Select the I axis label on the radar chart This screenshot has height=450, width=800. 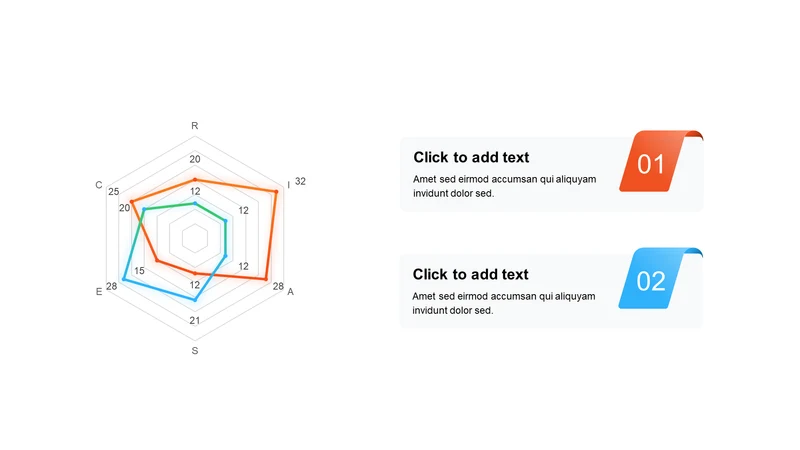(289, 184)
